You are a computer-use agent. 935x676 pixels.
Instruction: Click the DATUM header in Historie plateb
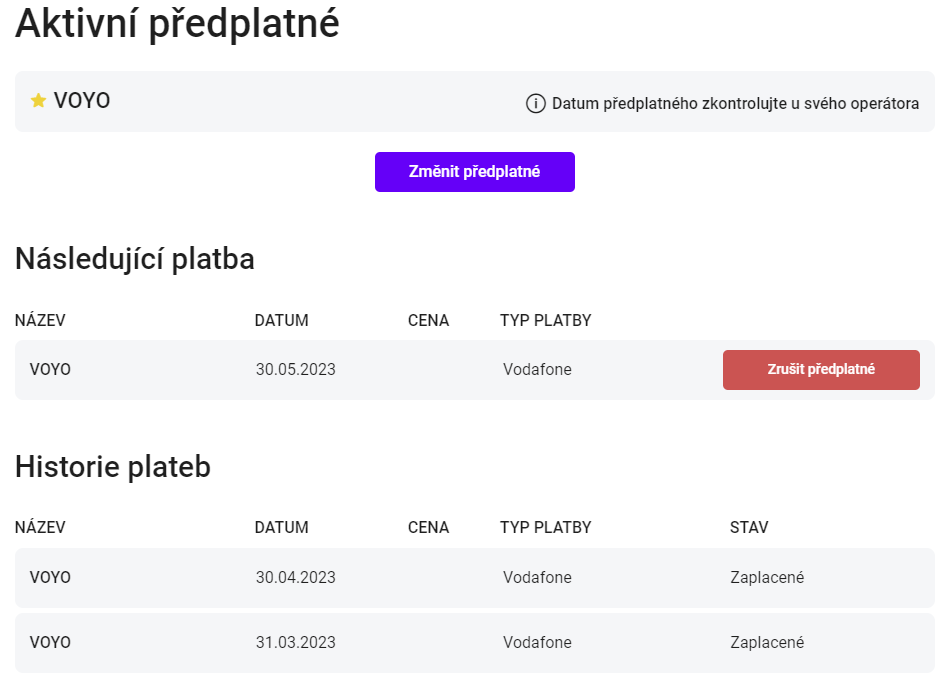click(x=281, y=528)
